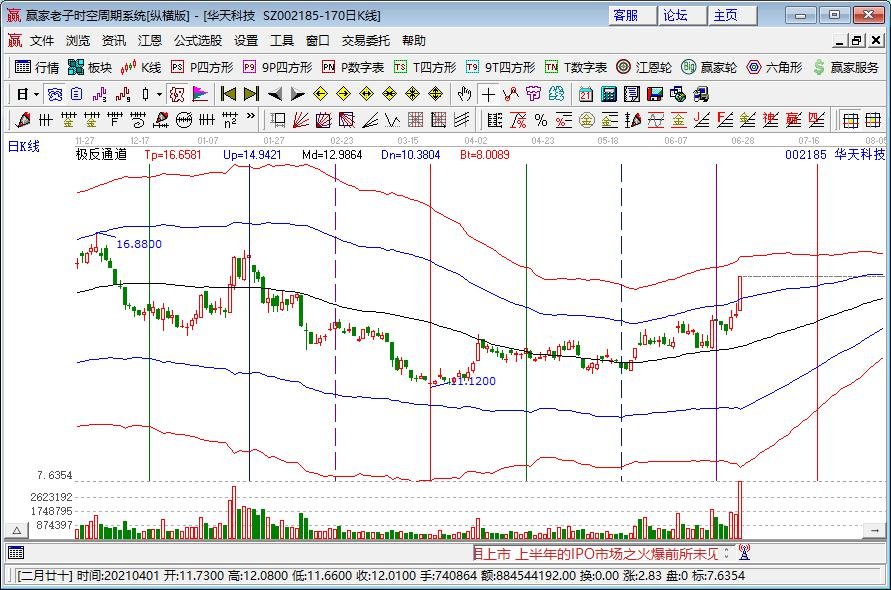Click the percent % tool icon

(541, 119)
